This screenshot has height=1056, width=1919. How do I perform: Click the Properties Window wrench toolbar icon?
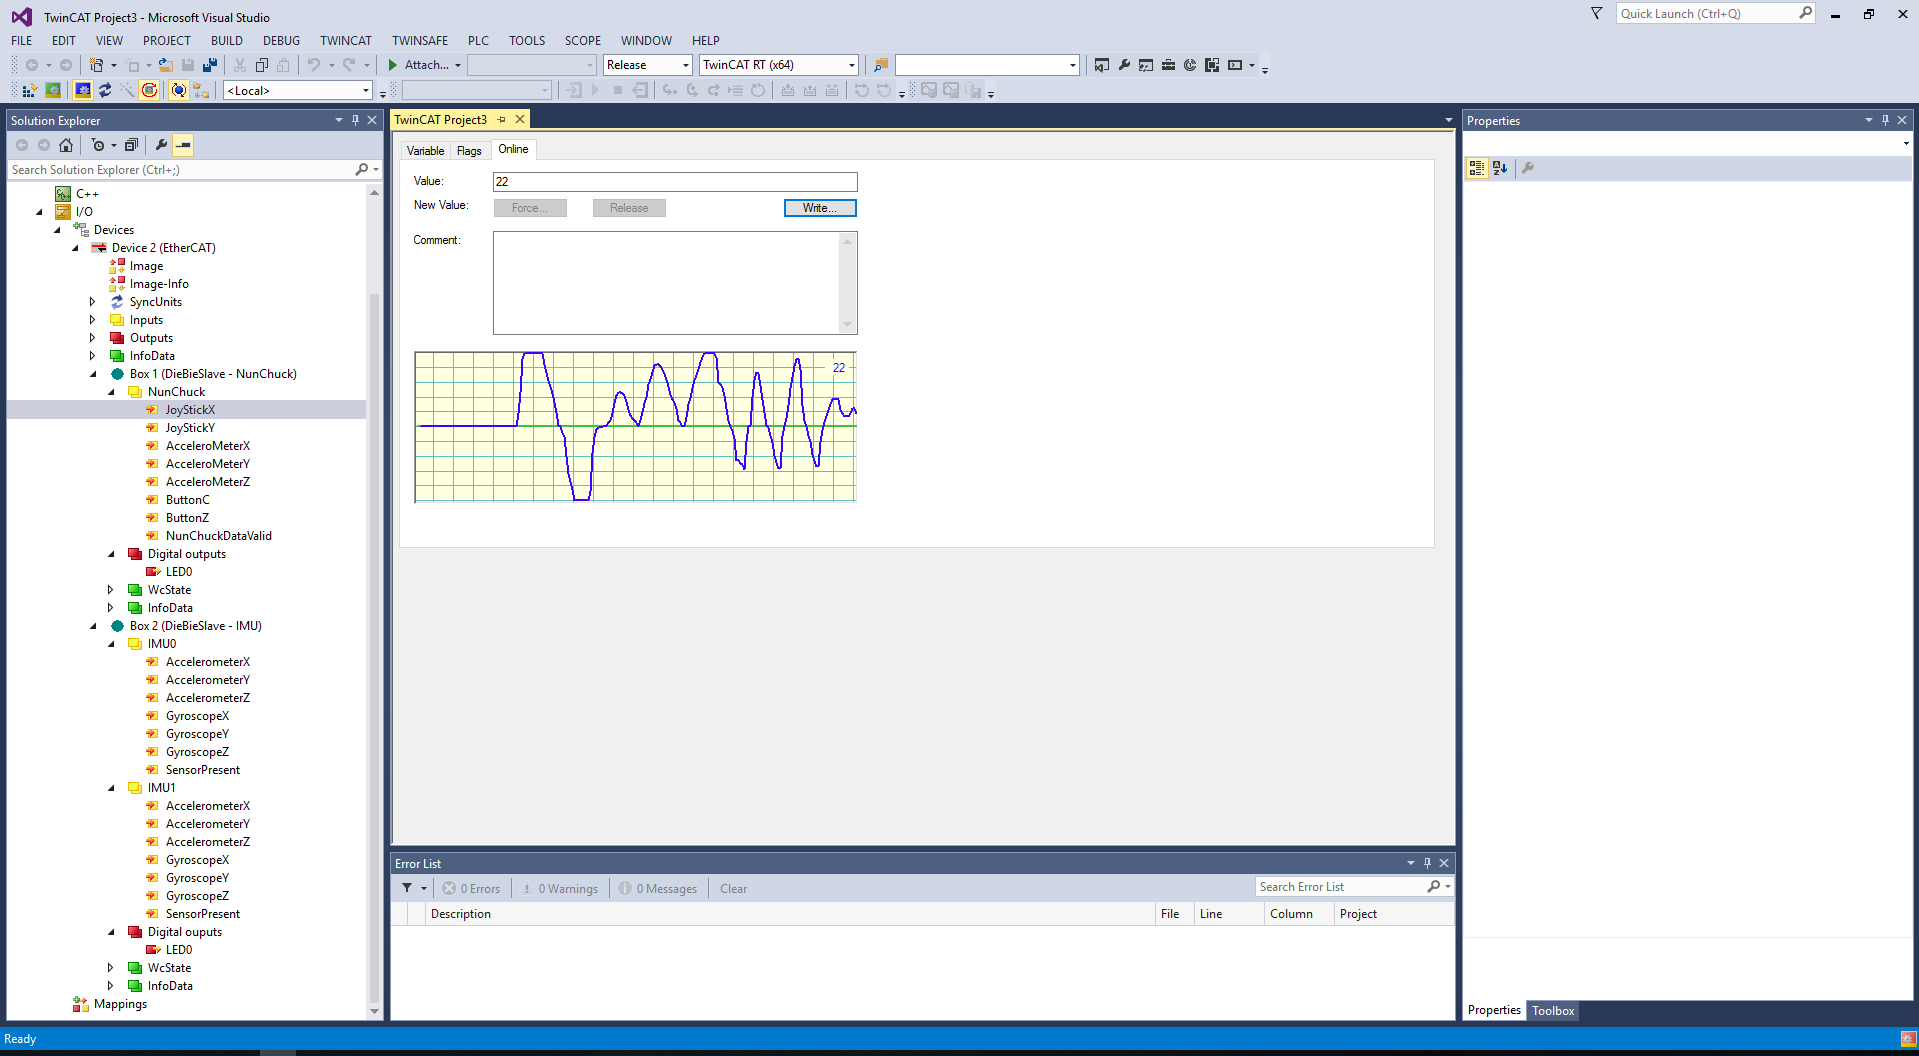(x=1124, y=65)
